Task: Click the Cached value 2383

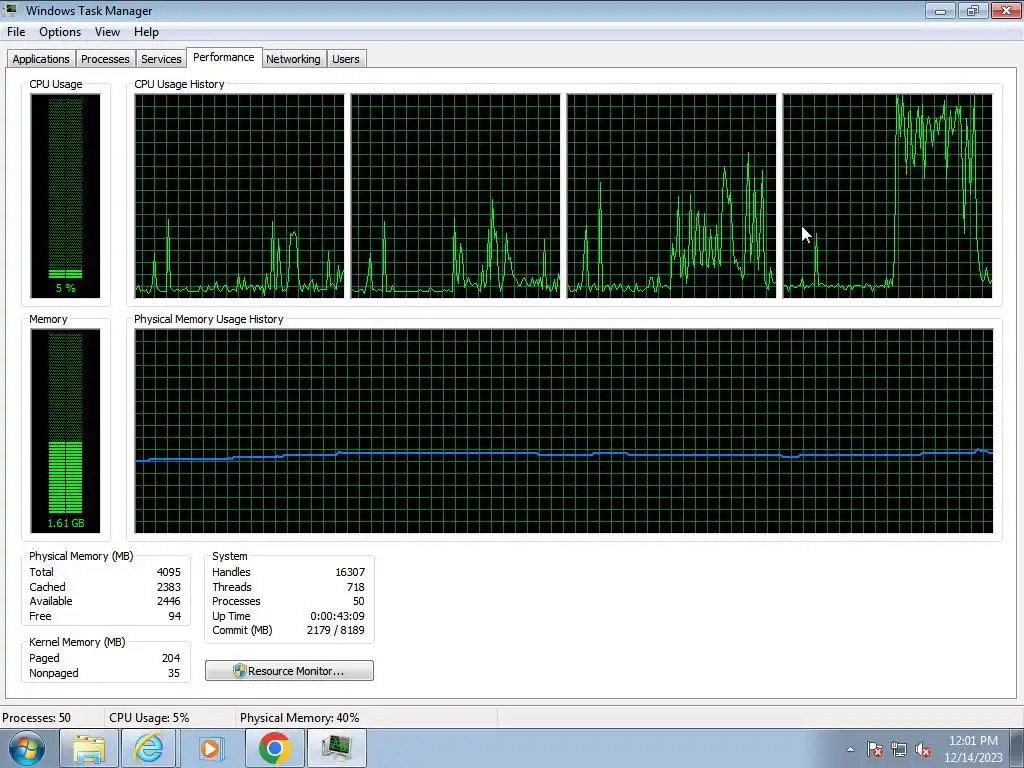Action: click(168, 587)
